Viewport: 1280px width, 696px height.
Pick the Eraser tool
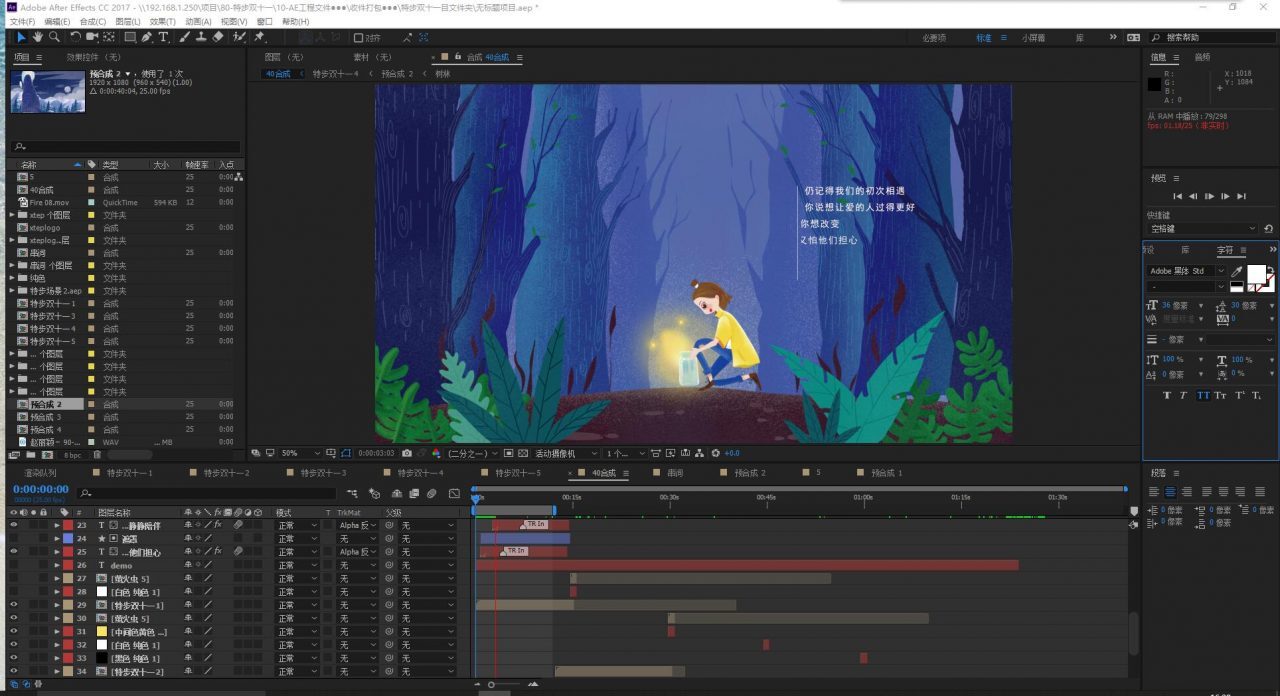[219, 37]
